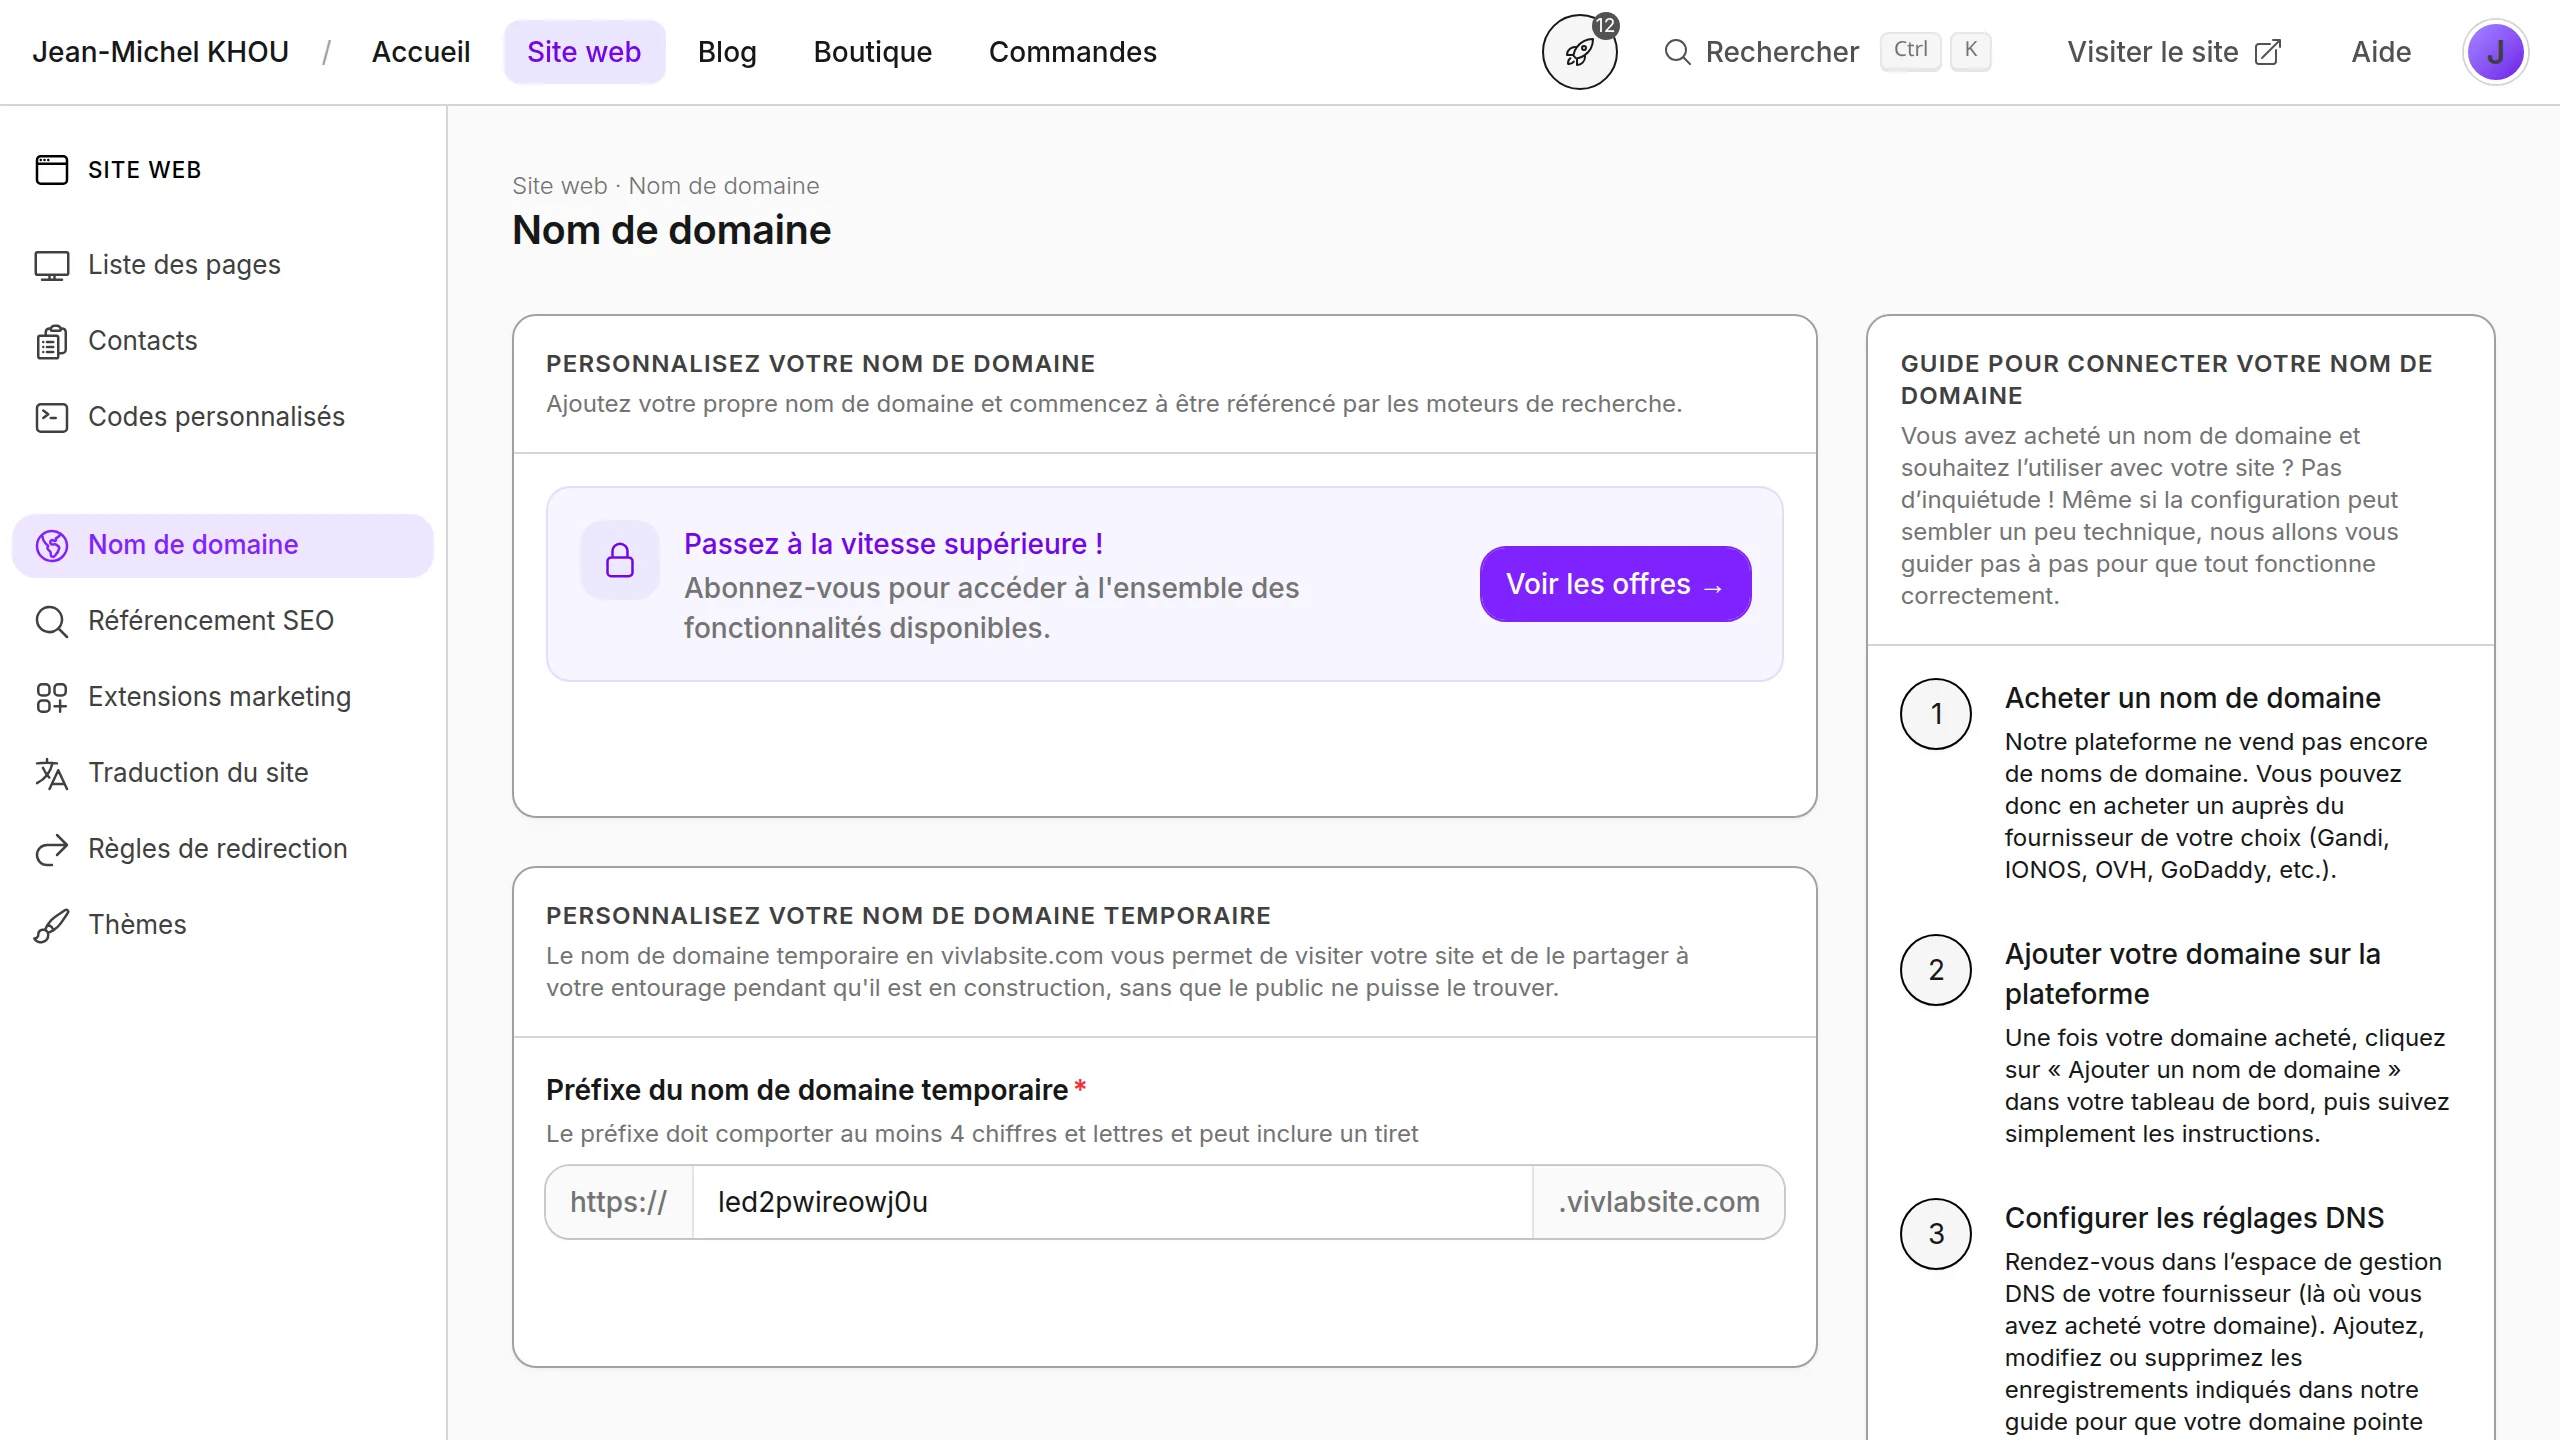Viewport: 2560px width, 1440px height.
Task: Open Visiter le site link
Action: (x=2174, y=52)
